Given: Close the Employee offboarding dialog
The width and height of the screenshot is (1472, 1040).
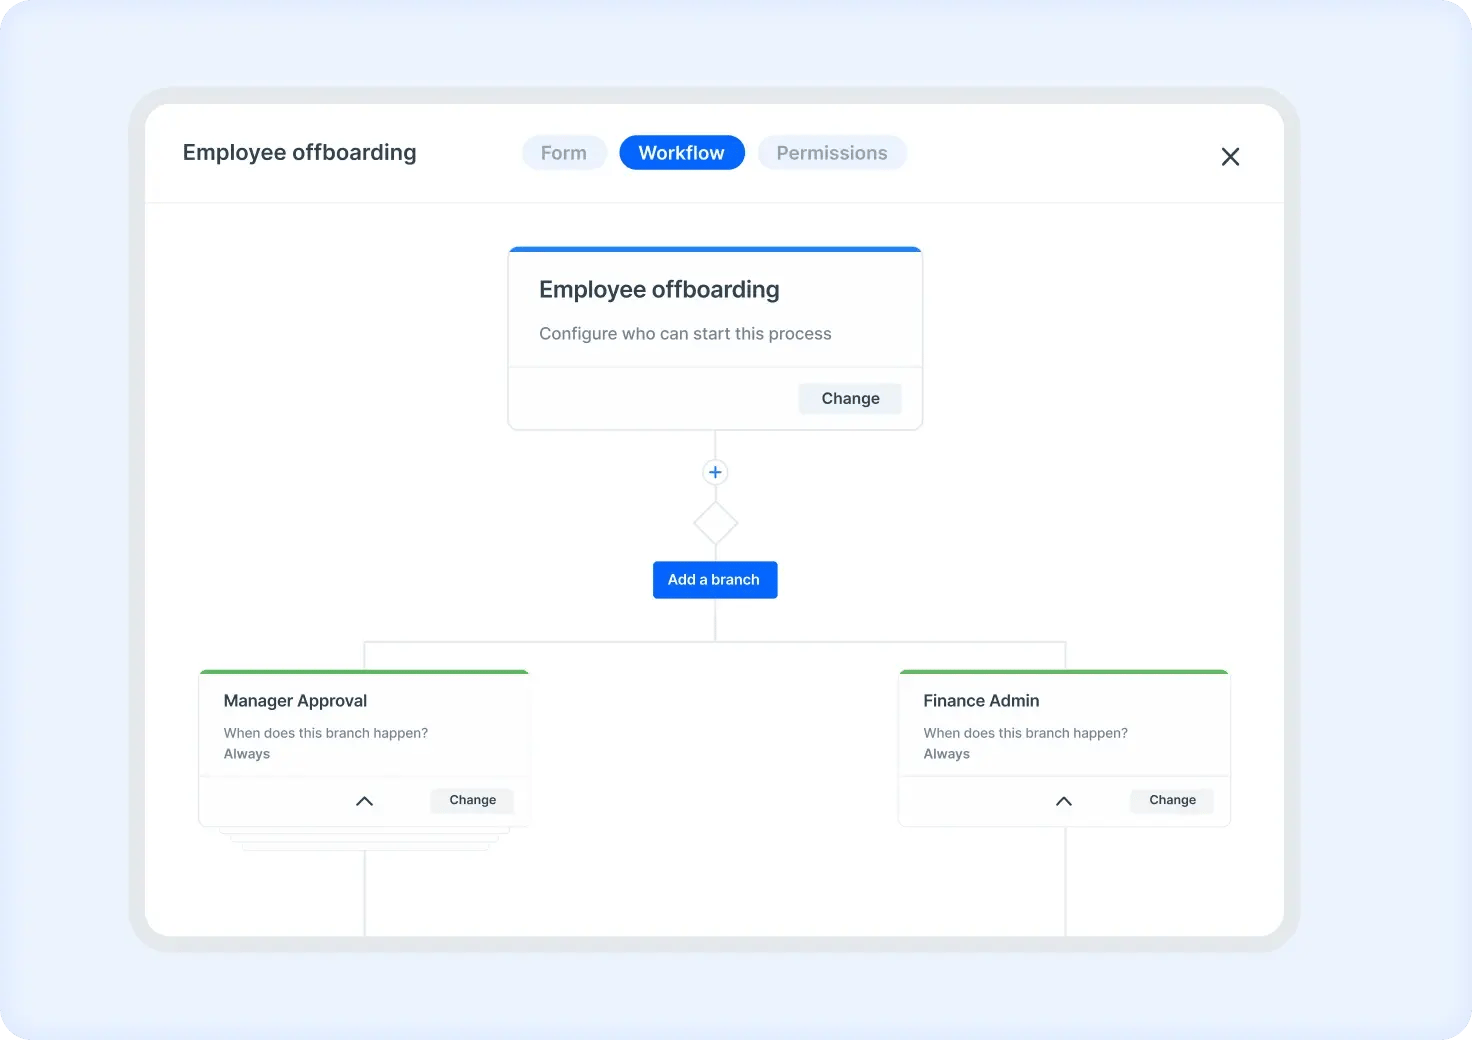Looking at the screenshot, I should (x=1230, y=157).
